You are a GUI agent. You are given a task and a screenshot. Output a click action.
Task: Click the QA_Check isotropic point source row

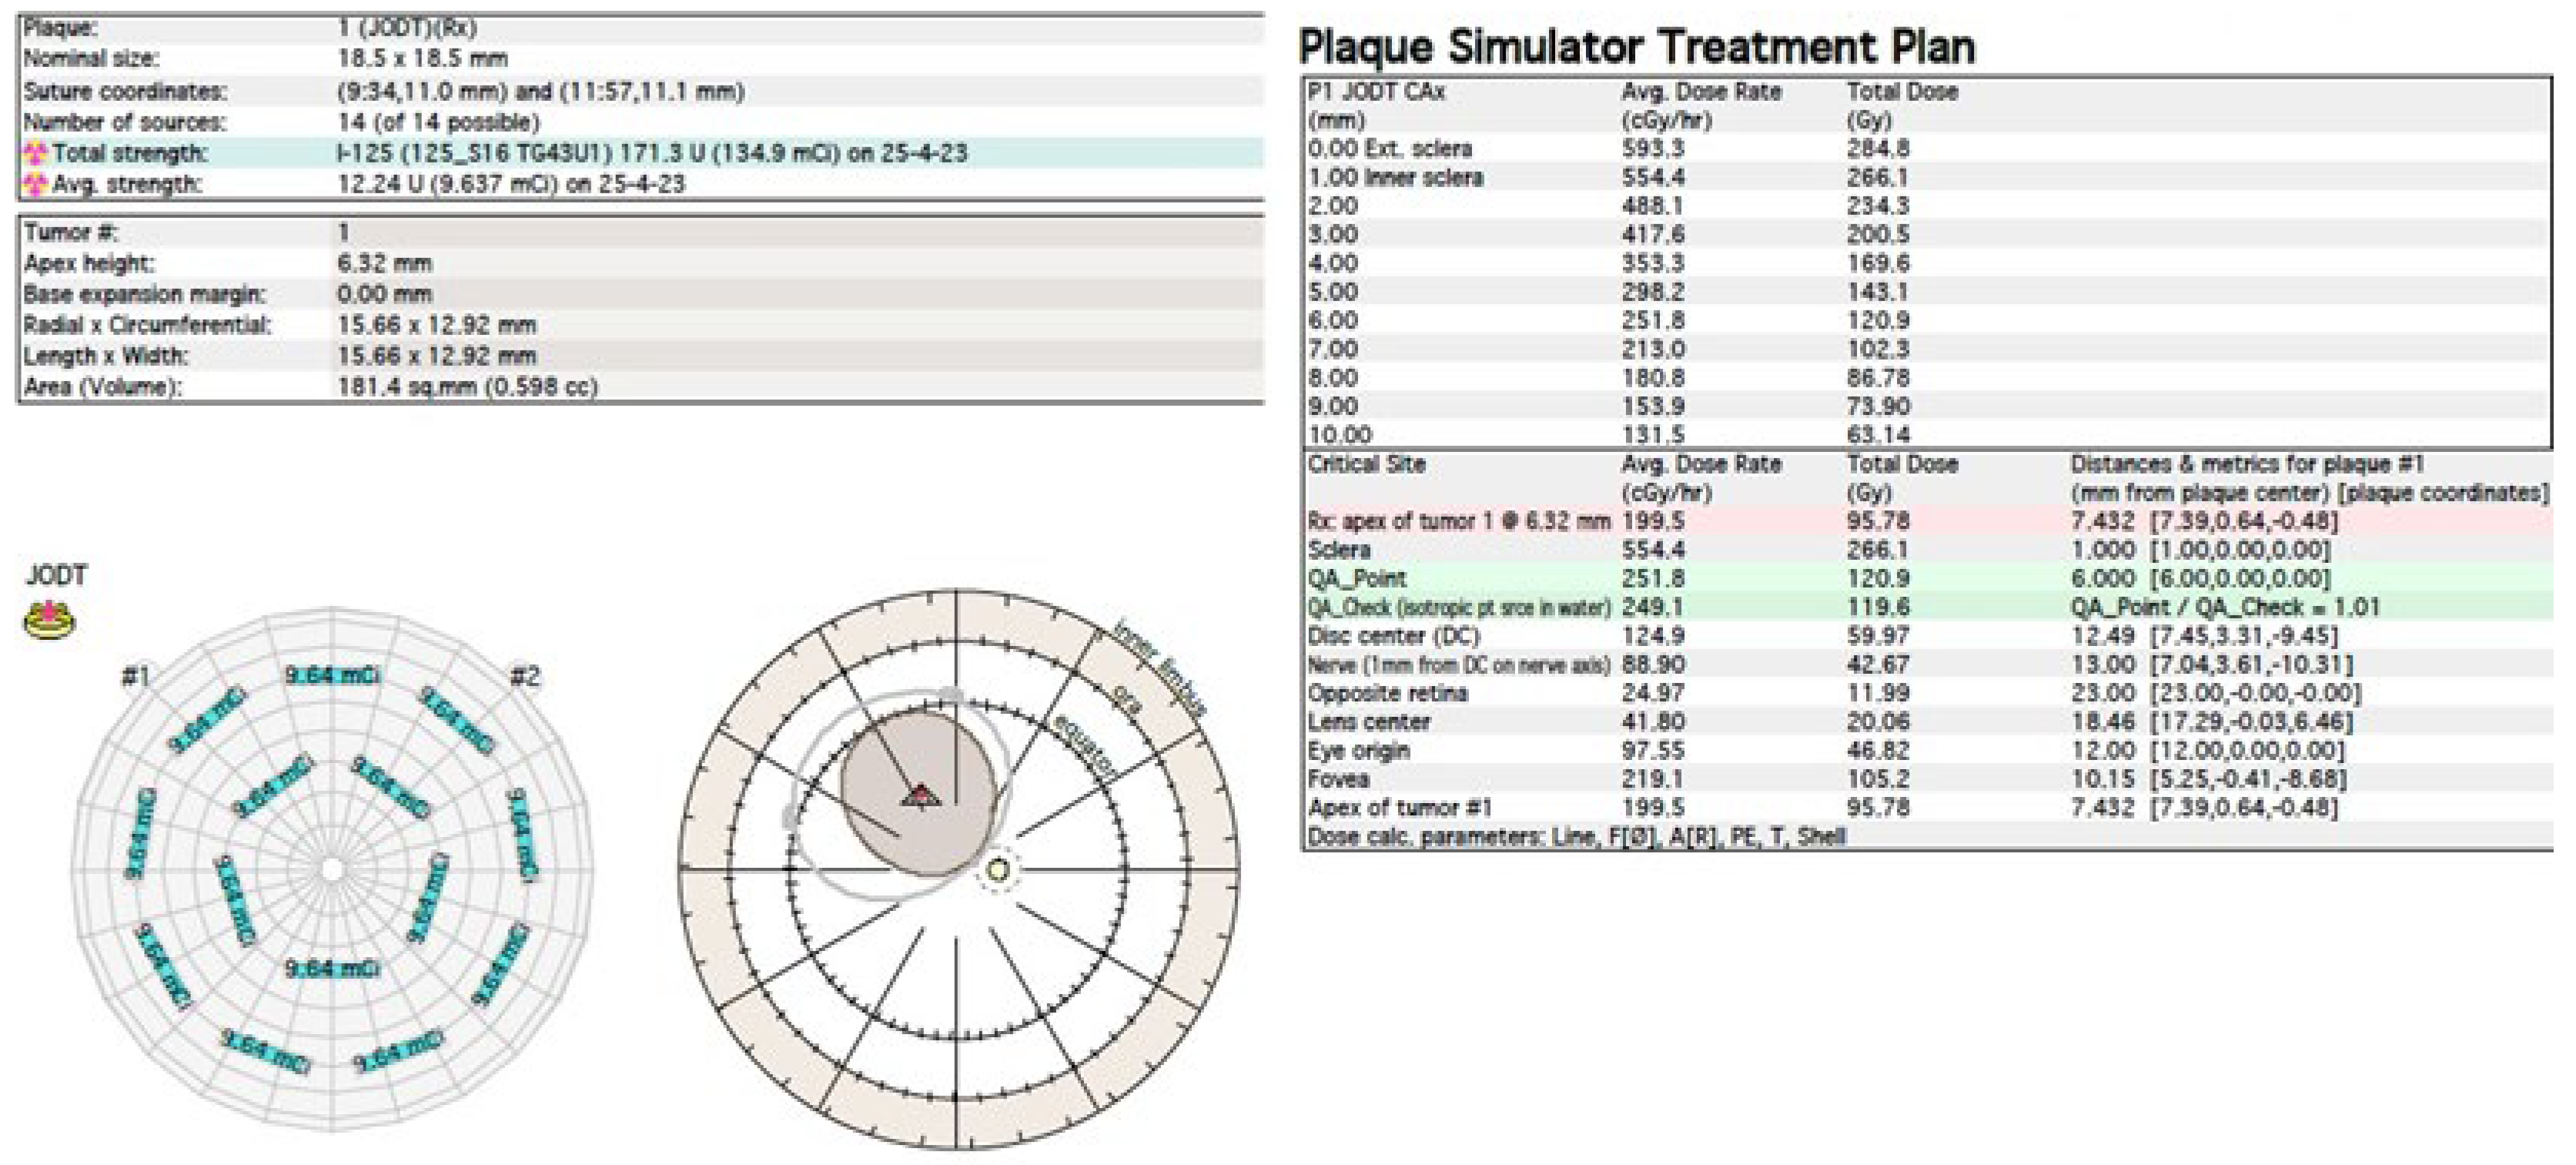1458,607
